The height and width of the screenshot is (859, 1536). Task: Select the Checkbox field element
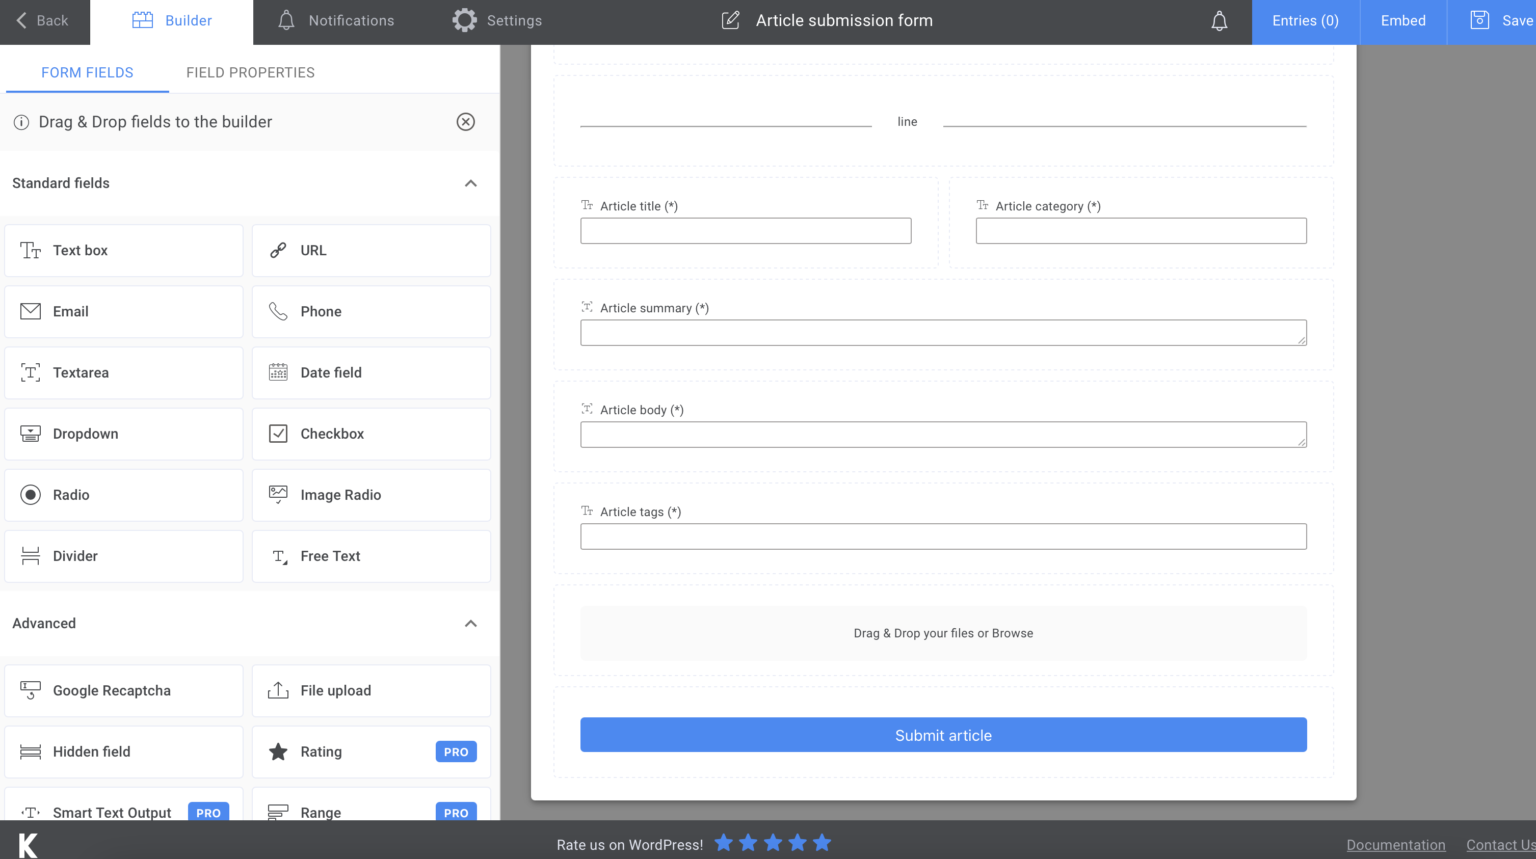pyautogui.click(x=371, y=433)
